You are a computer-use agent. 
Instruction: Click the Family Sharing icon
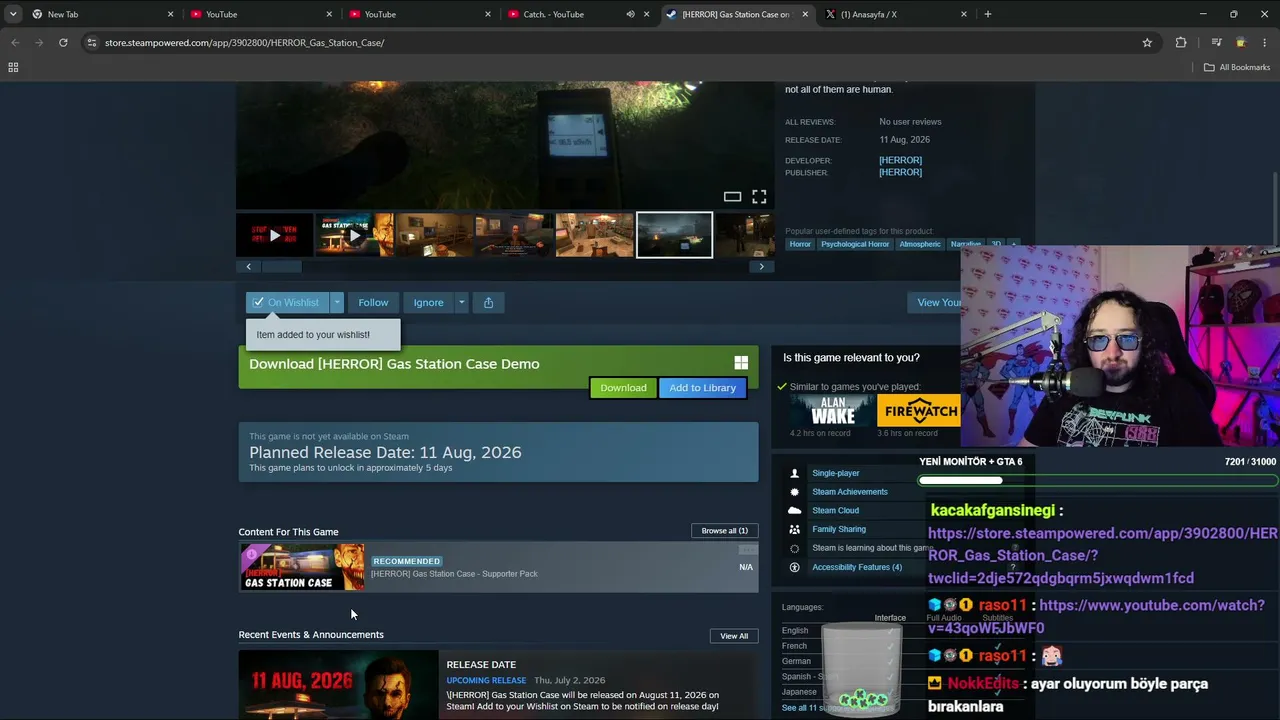(x=795, y=529)
